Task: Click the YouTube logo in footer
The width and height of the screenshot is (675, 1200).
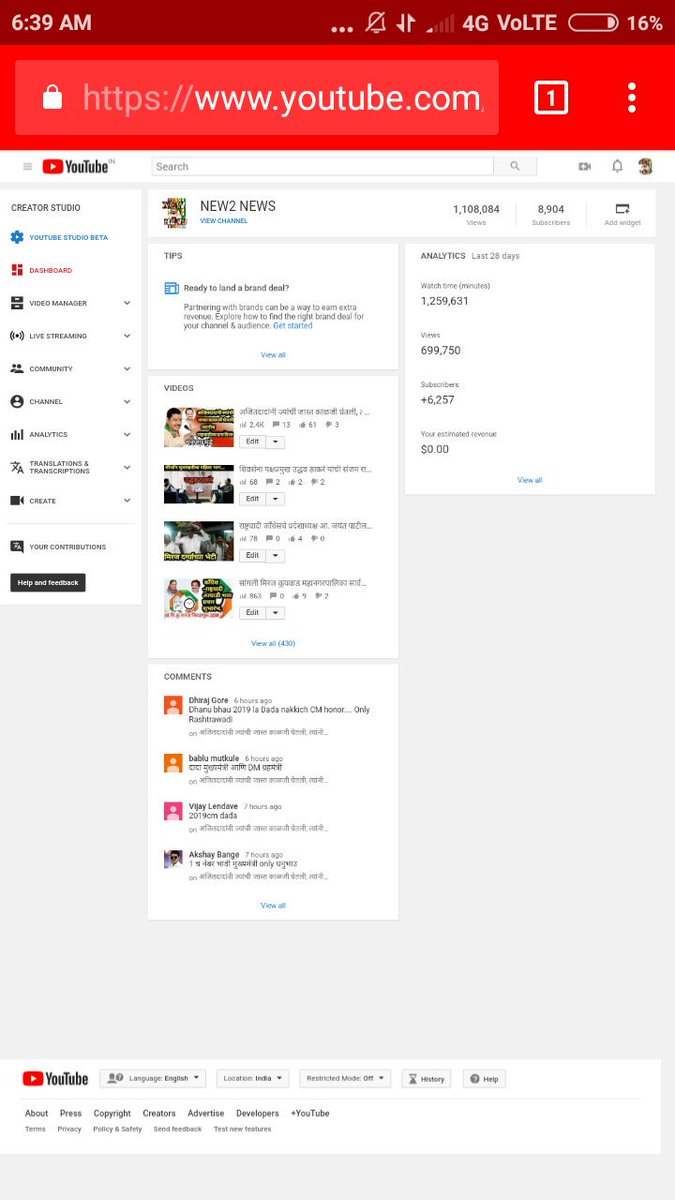Action: [x=55, y=1079]
